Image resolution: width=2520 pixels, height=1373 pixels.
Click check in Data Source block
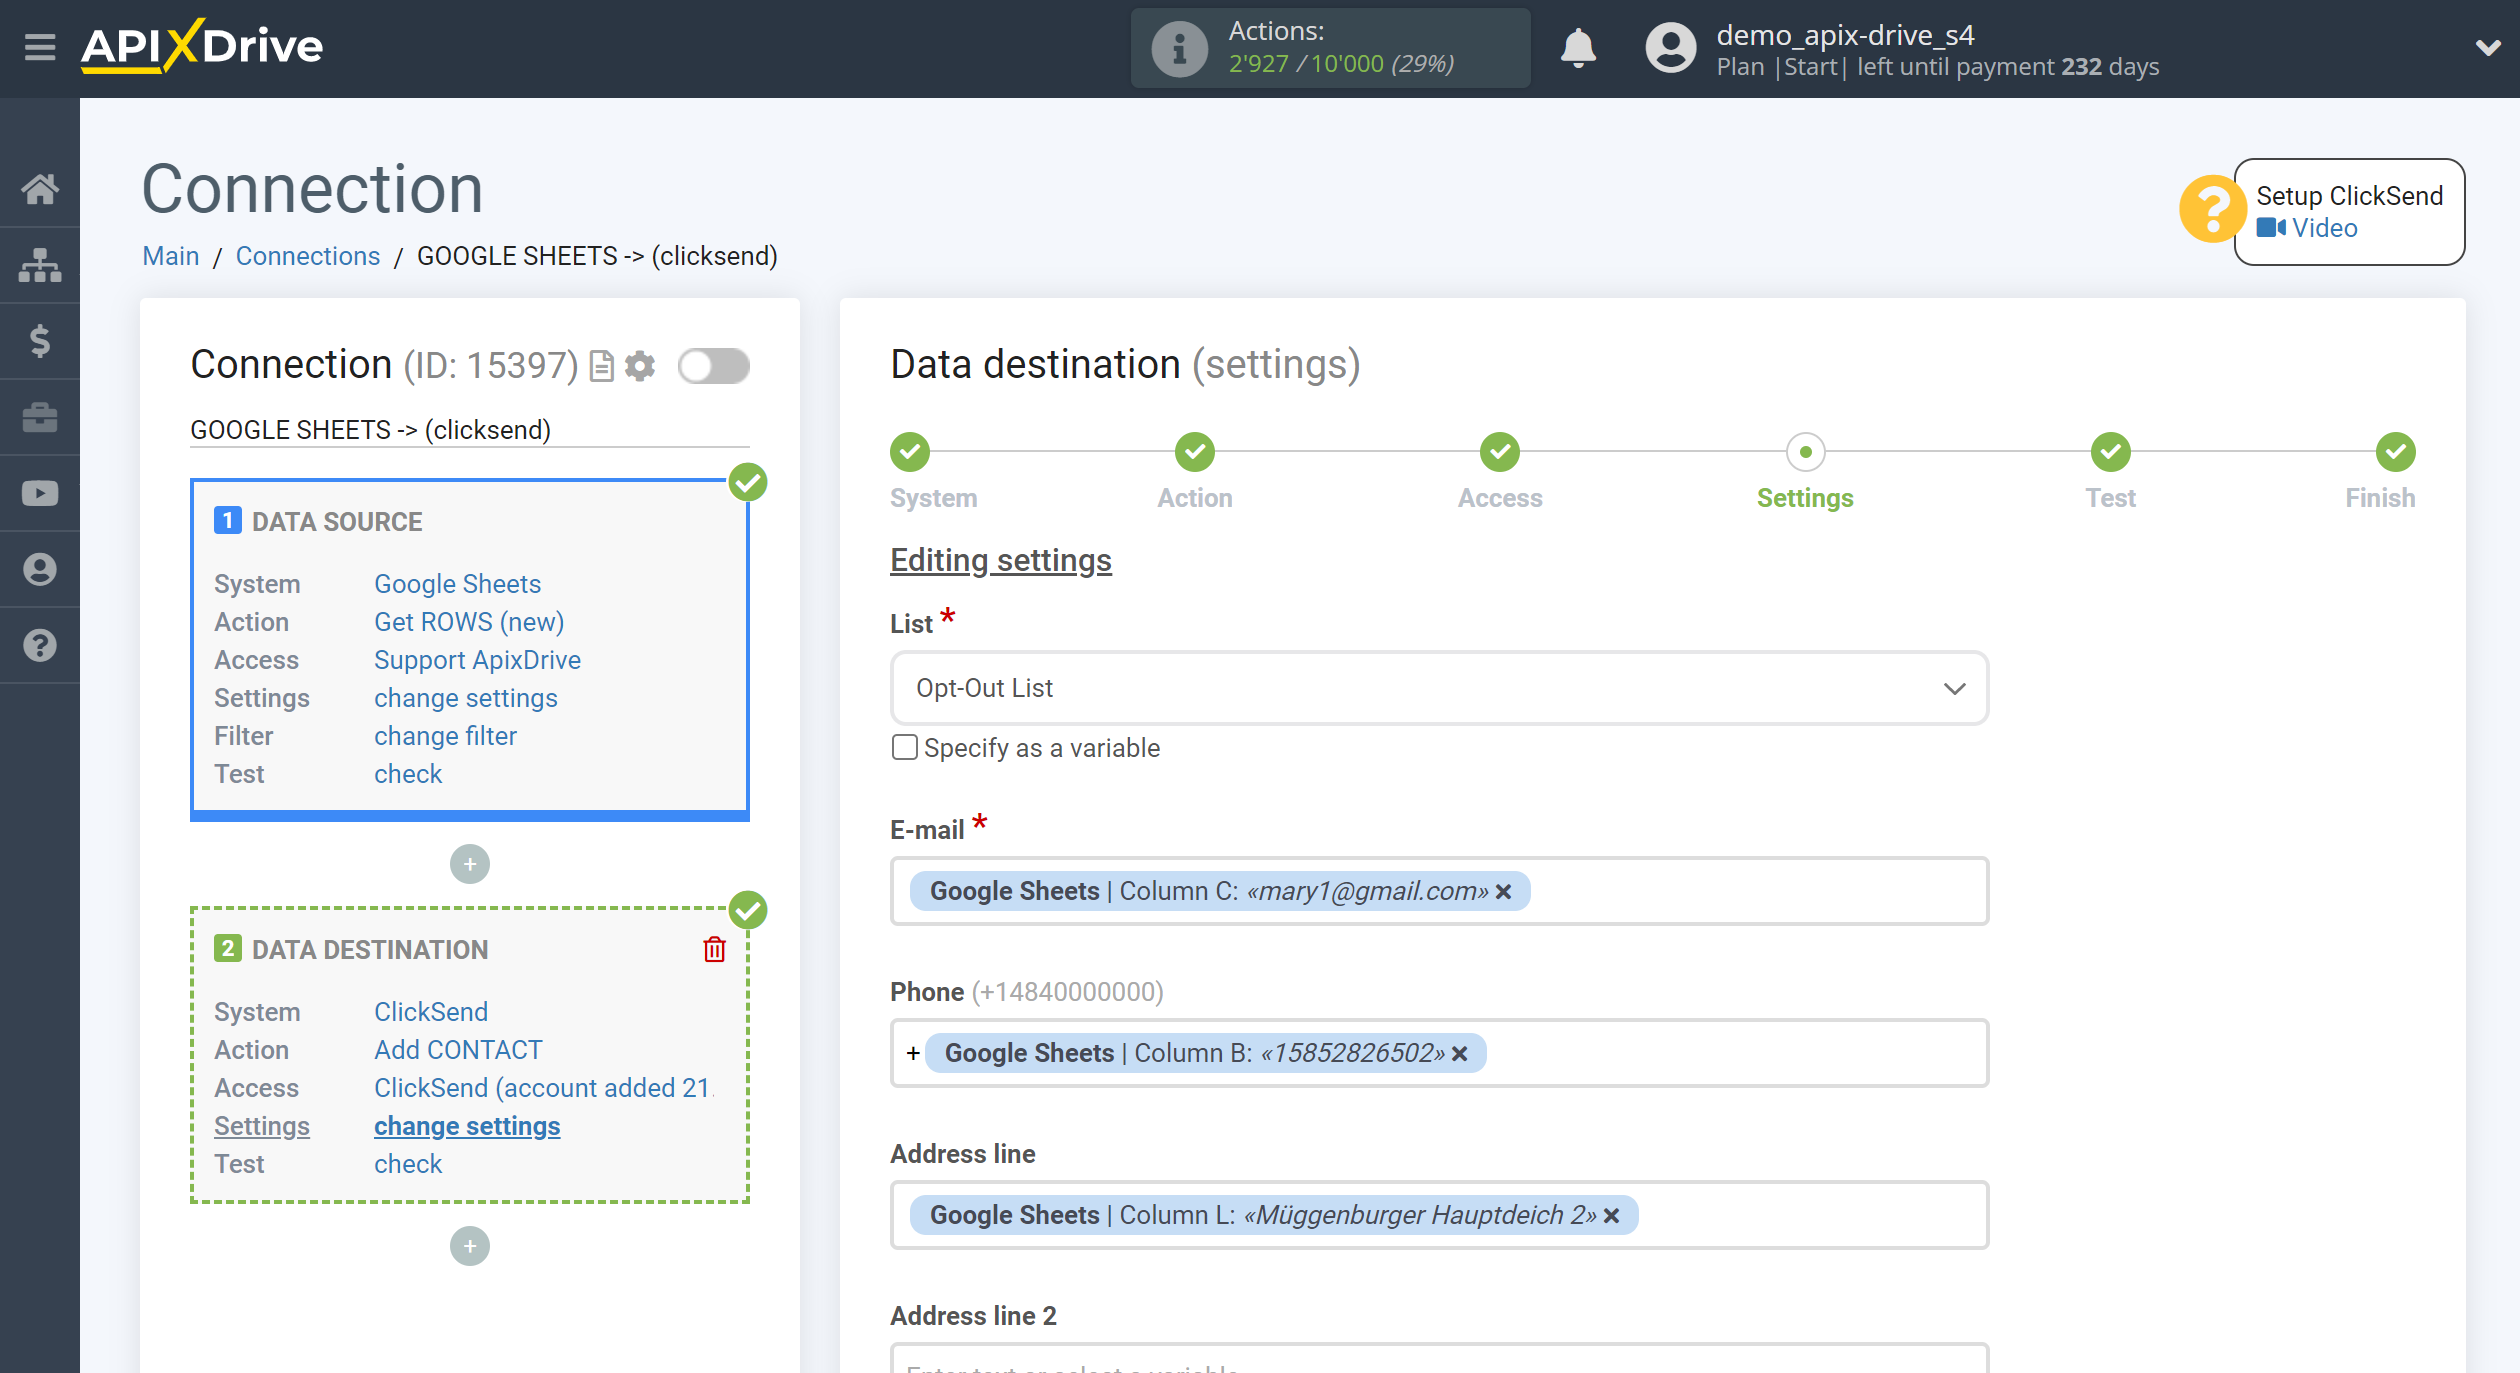coord(408,774)
